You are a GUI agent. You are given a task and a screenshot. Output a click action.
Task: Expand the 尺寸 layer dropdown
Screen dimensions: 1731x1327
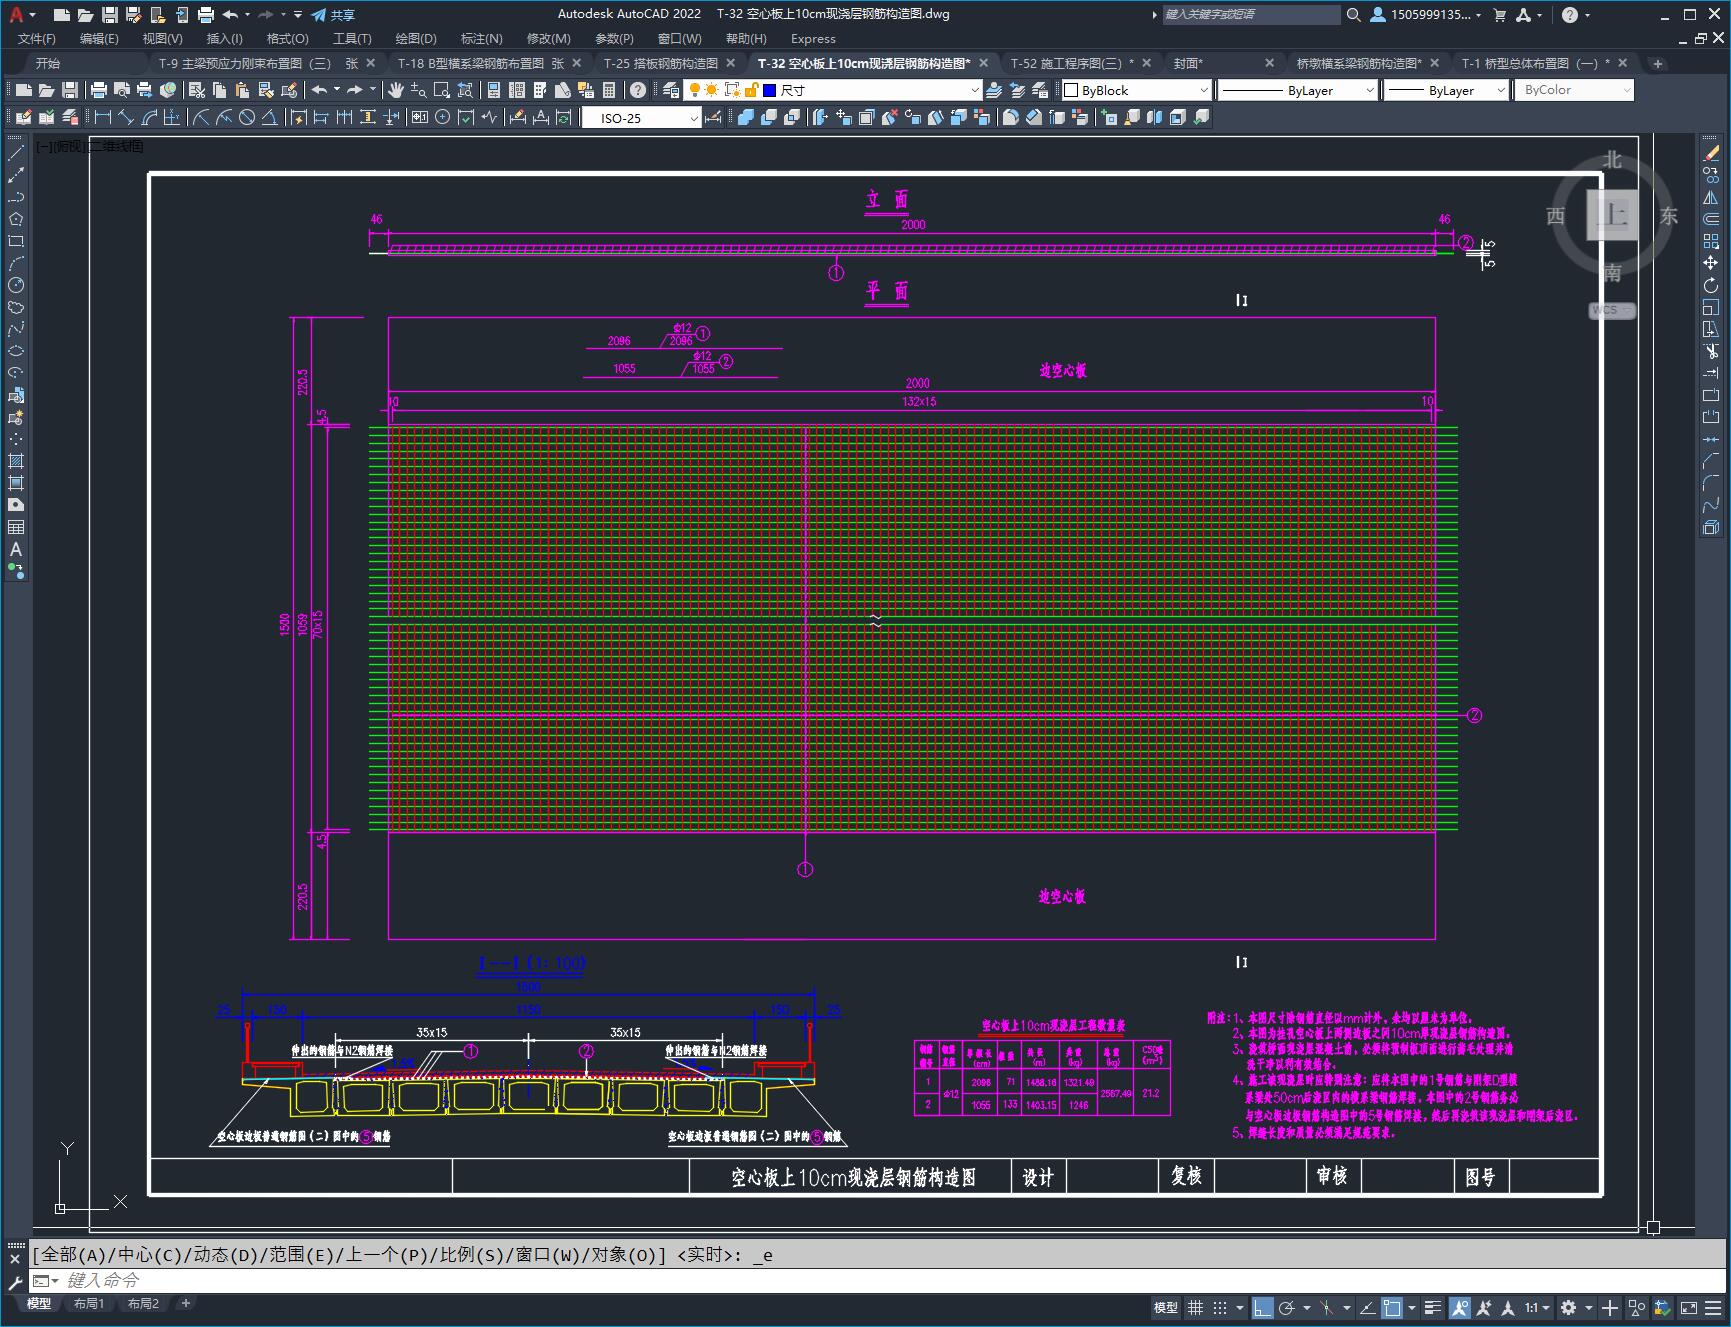975,90
